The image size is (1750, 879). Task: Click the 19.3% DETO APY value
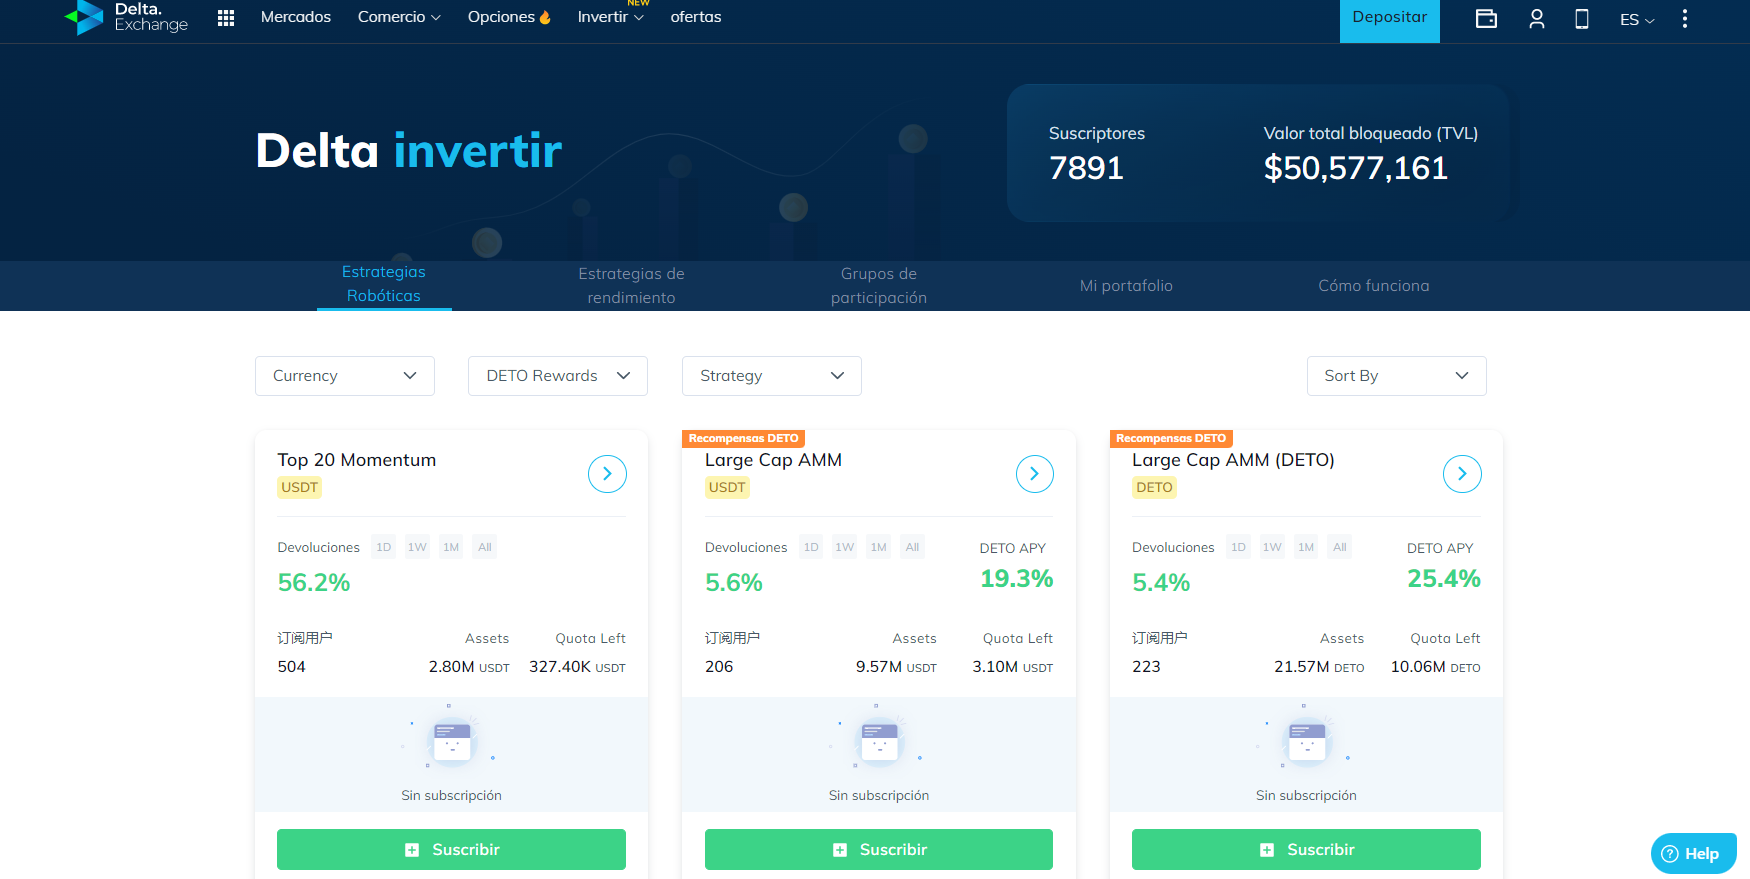1017,579
